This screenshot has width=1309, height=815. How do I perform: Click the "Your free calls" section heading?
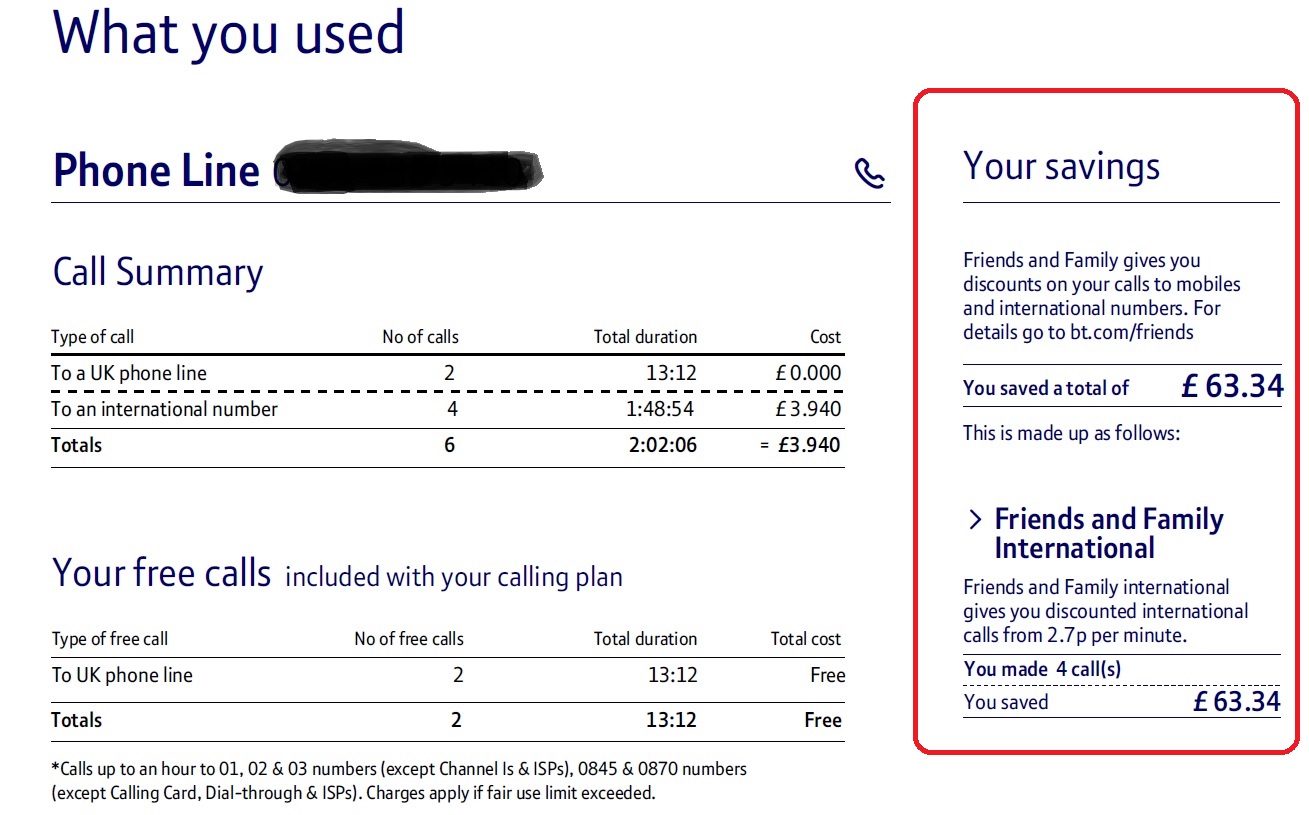[161, 574]
